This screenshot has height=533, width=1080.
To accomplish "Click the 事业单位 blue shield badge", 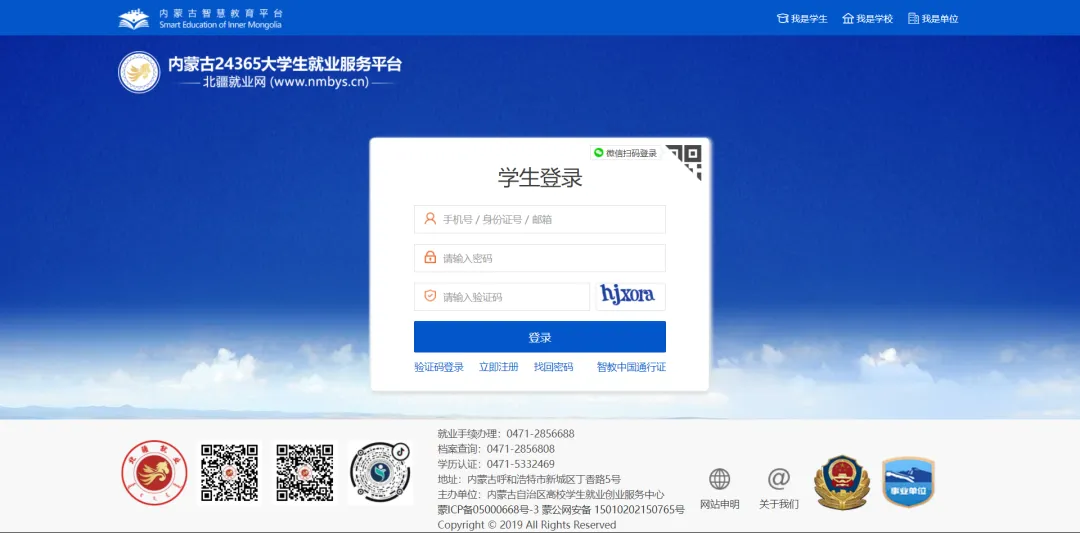I will pyautogui.click(x=908, y=483).
